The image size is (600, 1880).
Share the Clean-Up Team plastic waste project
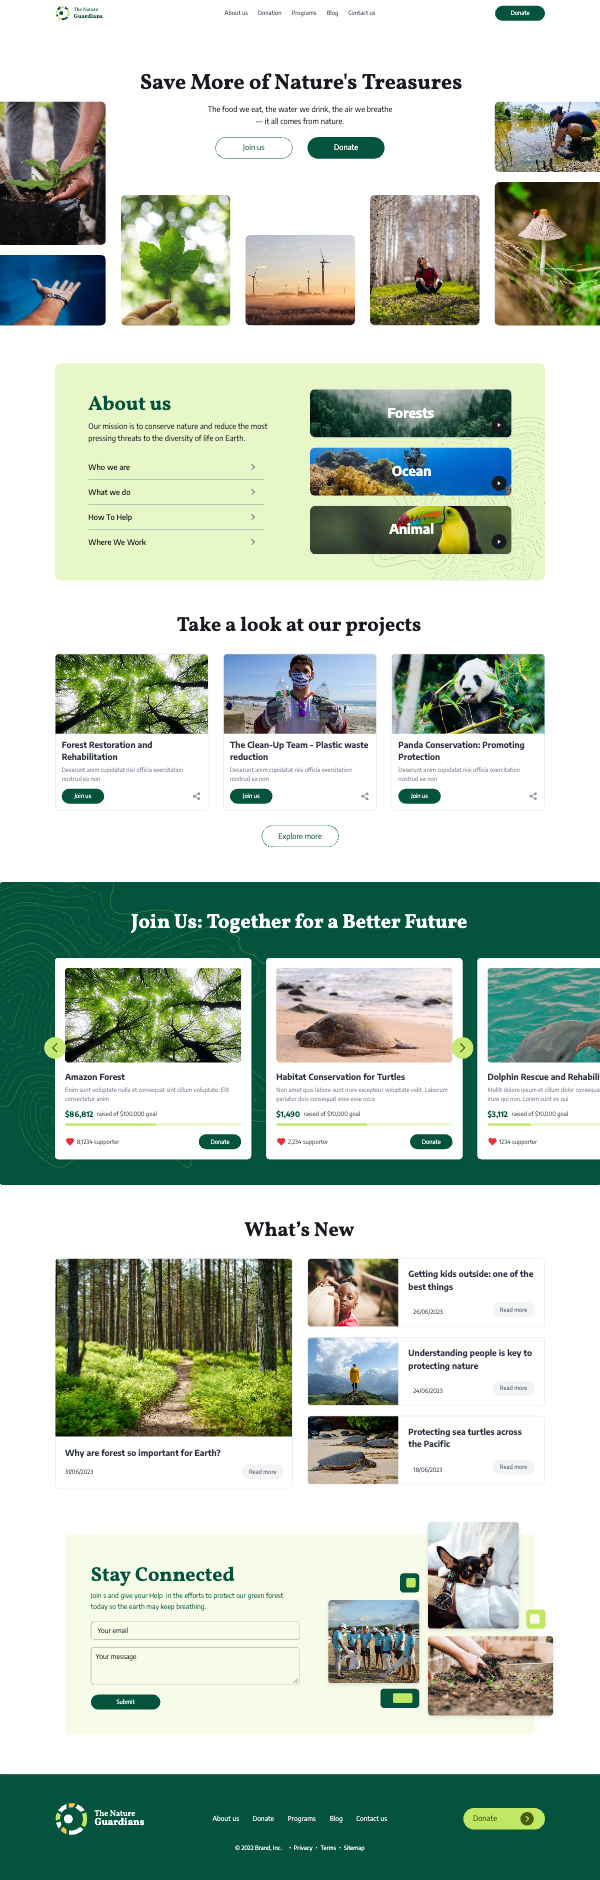pos(365,796)
